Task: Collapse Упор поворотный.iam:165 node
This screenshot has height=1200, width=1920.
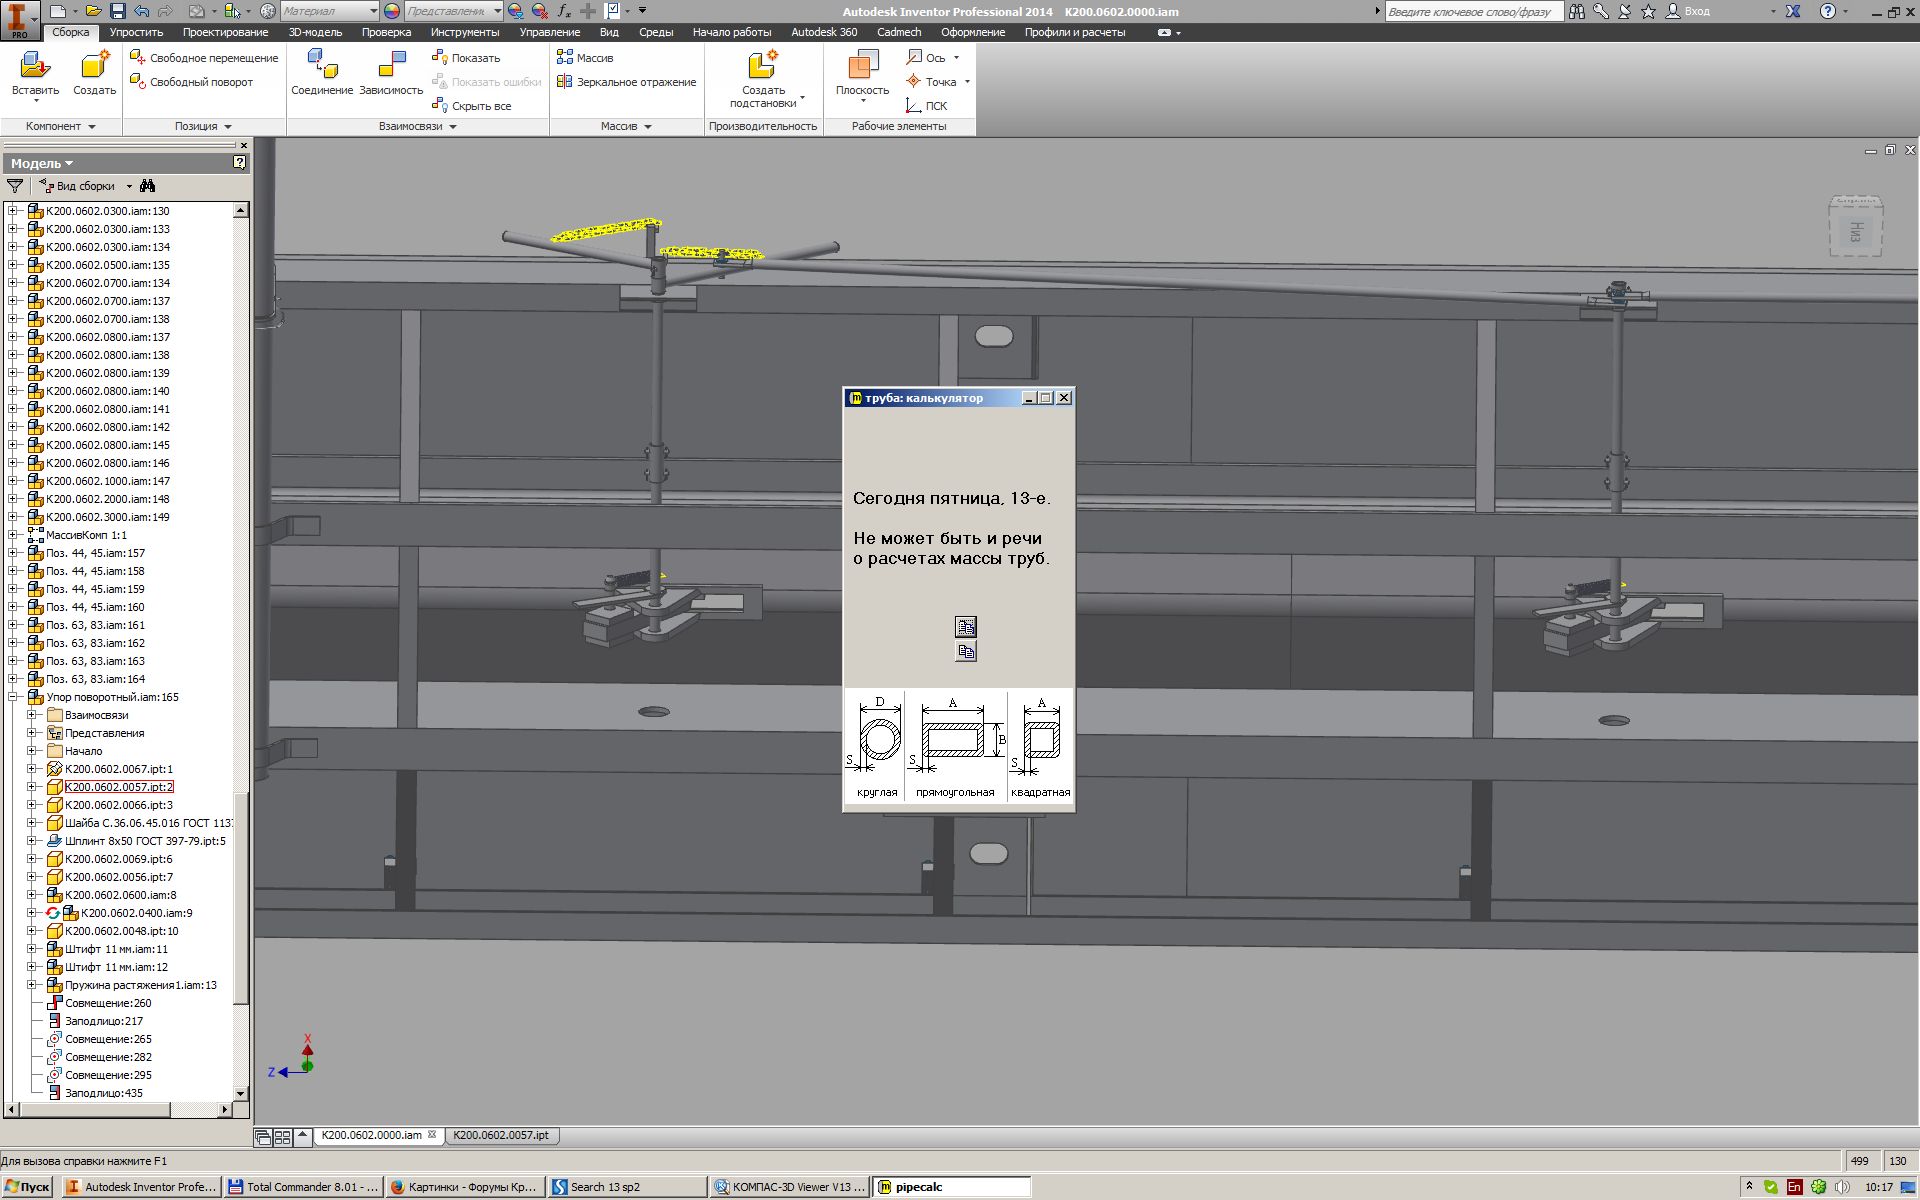Action: tap(13, 697)
